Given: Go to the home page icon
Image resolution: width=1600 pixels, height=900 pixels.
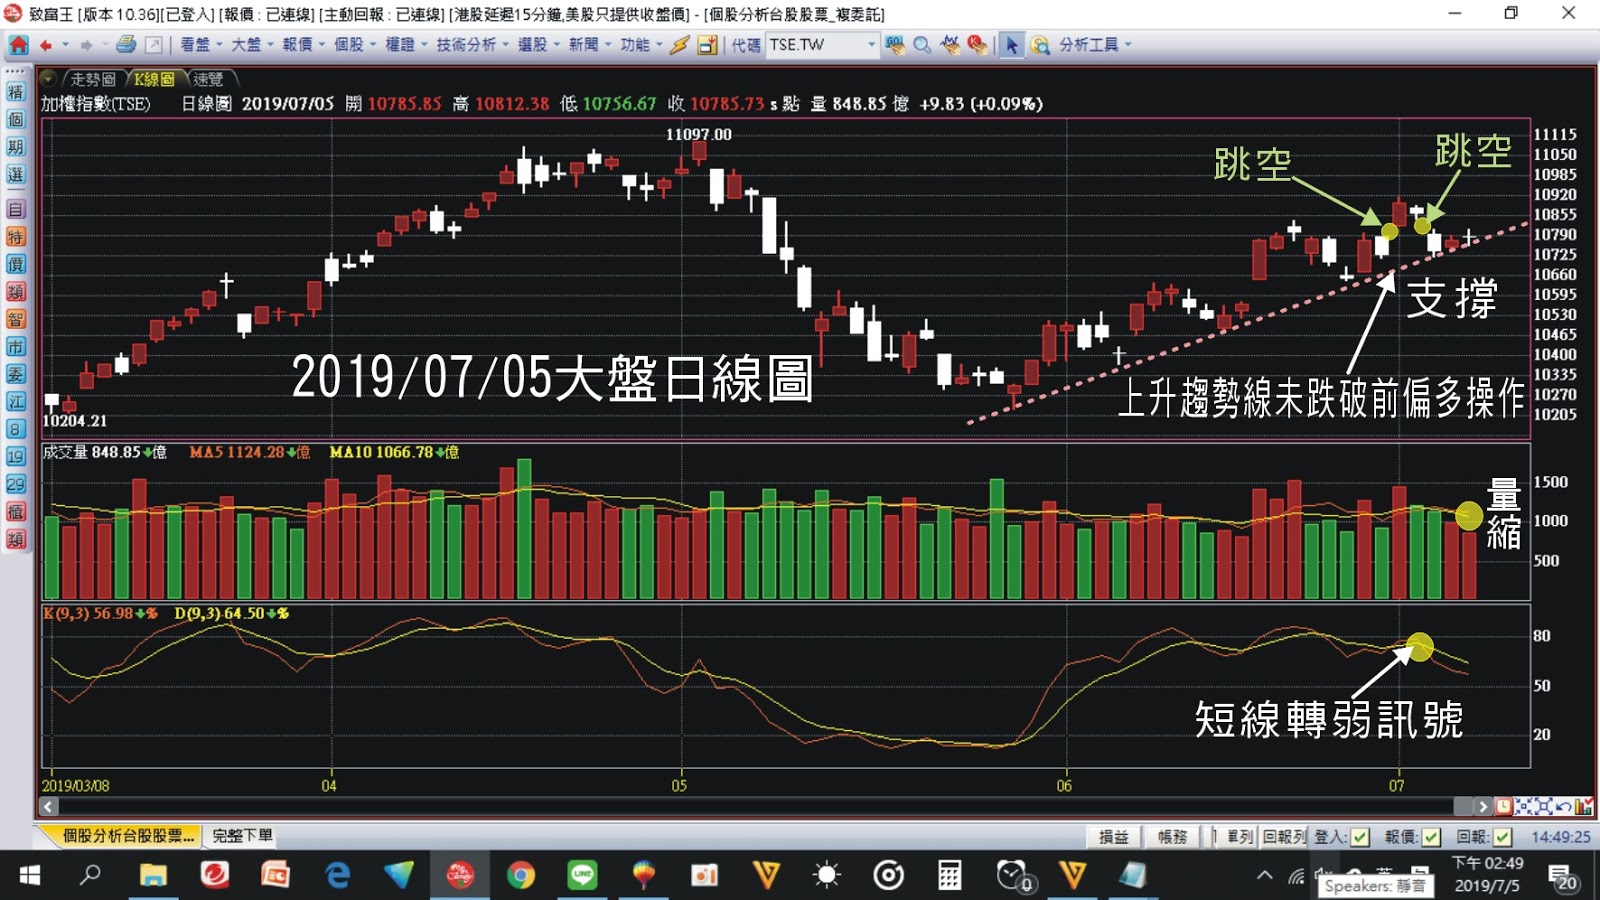Looking at the screenshot, I should (18, 45).
